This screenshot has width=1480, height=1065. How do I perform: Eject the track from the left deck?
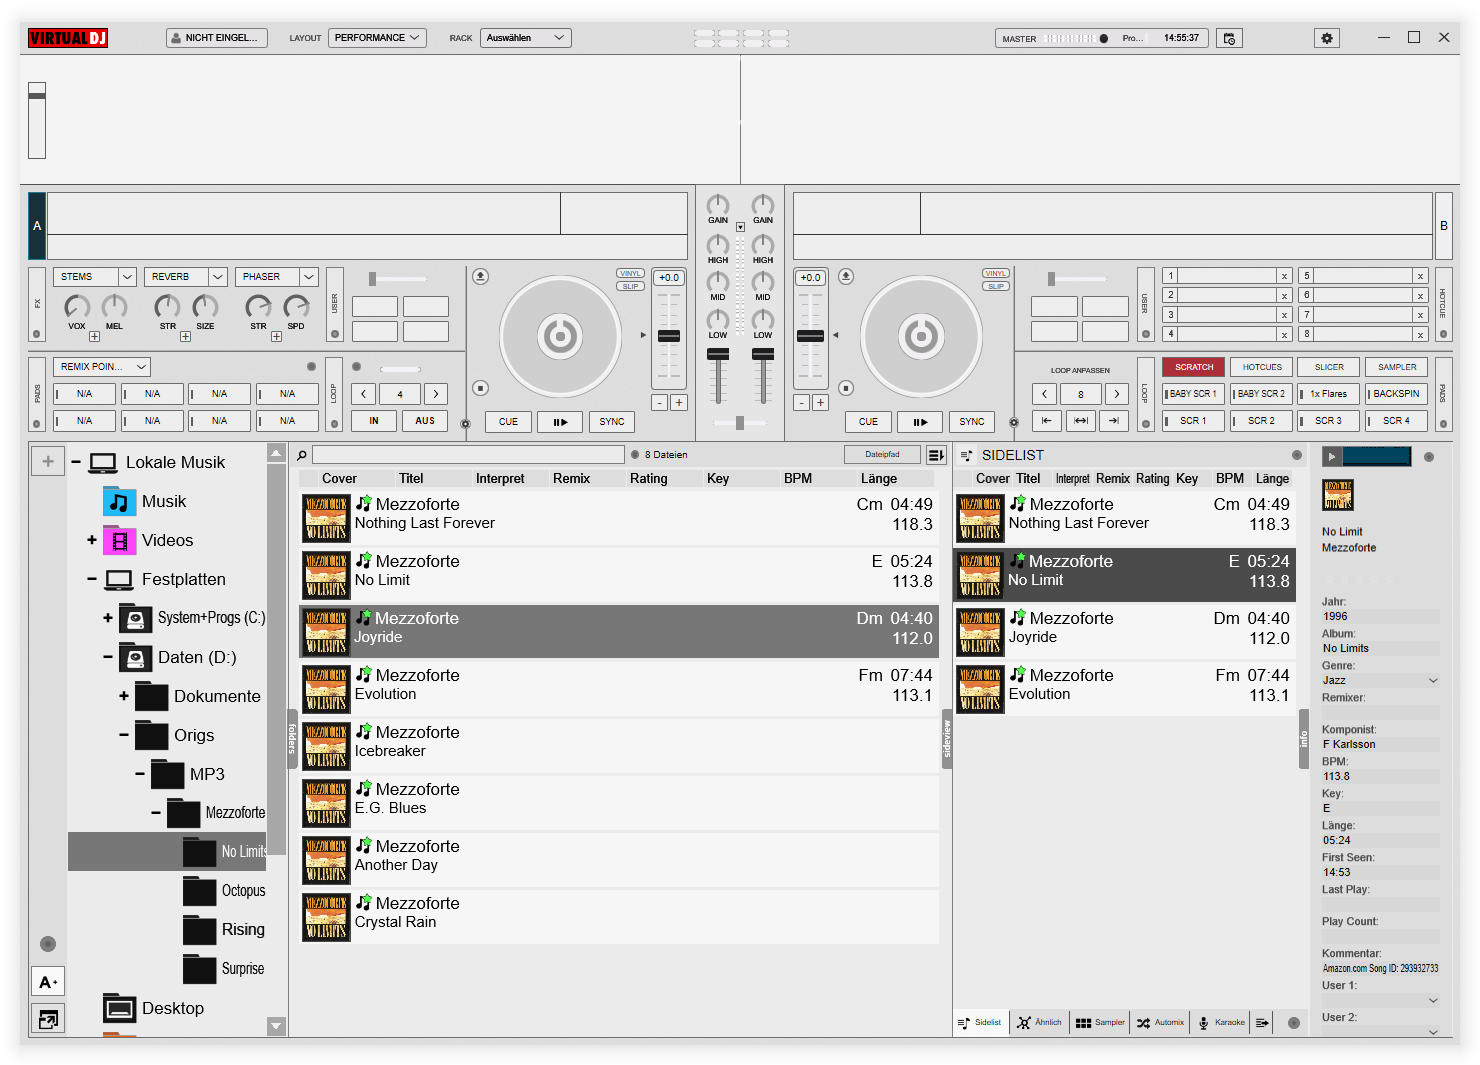pyautogui.click(x=481, y=276)
